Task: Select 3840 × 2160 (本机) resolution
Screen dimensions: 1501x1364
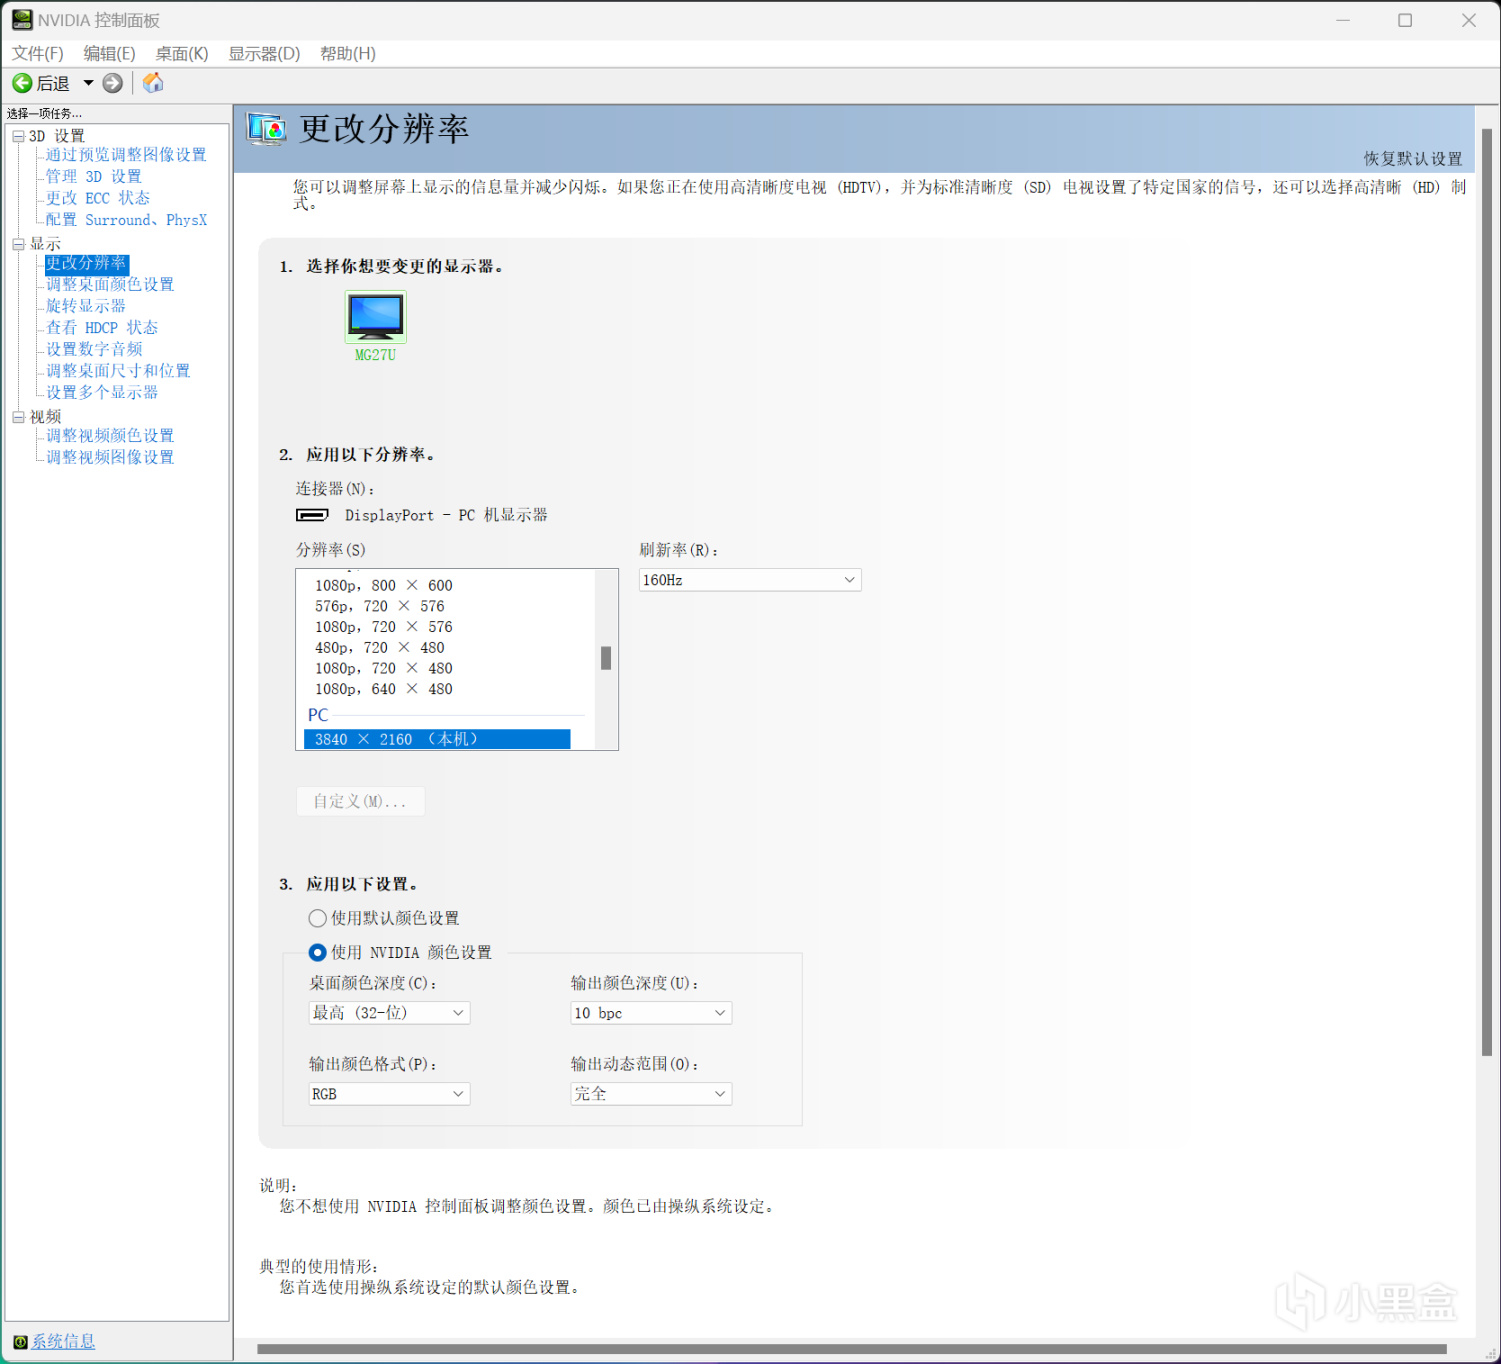Action: (x=437, y=739)
